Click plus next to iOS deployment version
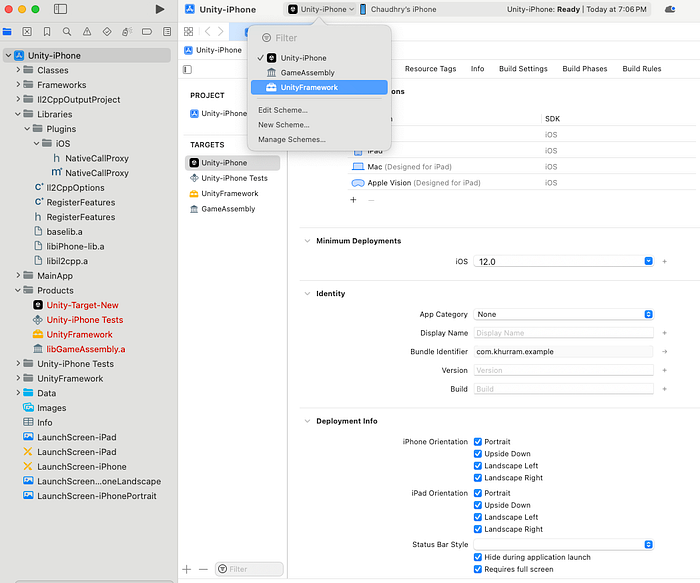700x583 pixels. pyautogui.click(x=664, y=262)
